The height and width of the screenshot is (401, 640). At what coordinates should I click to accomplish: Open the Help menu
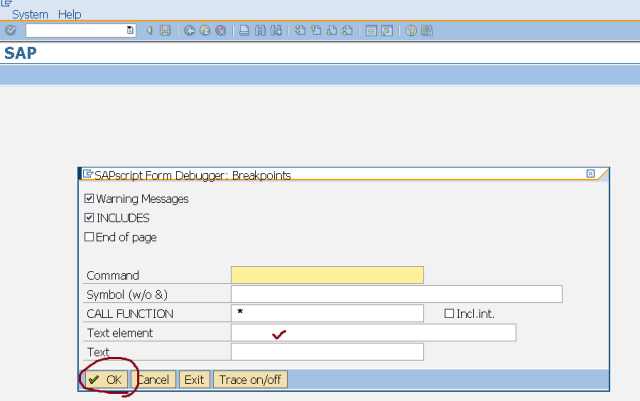[x=69, y=14]
